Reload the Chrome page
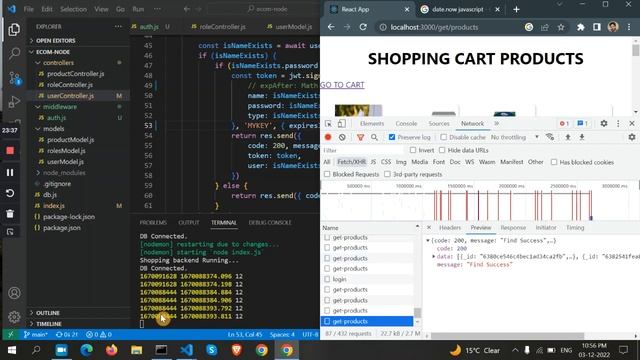The image size is (640, 360). pyautogui.click(x=363, y=27)
